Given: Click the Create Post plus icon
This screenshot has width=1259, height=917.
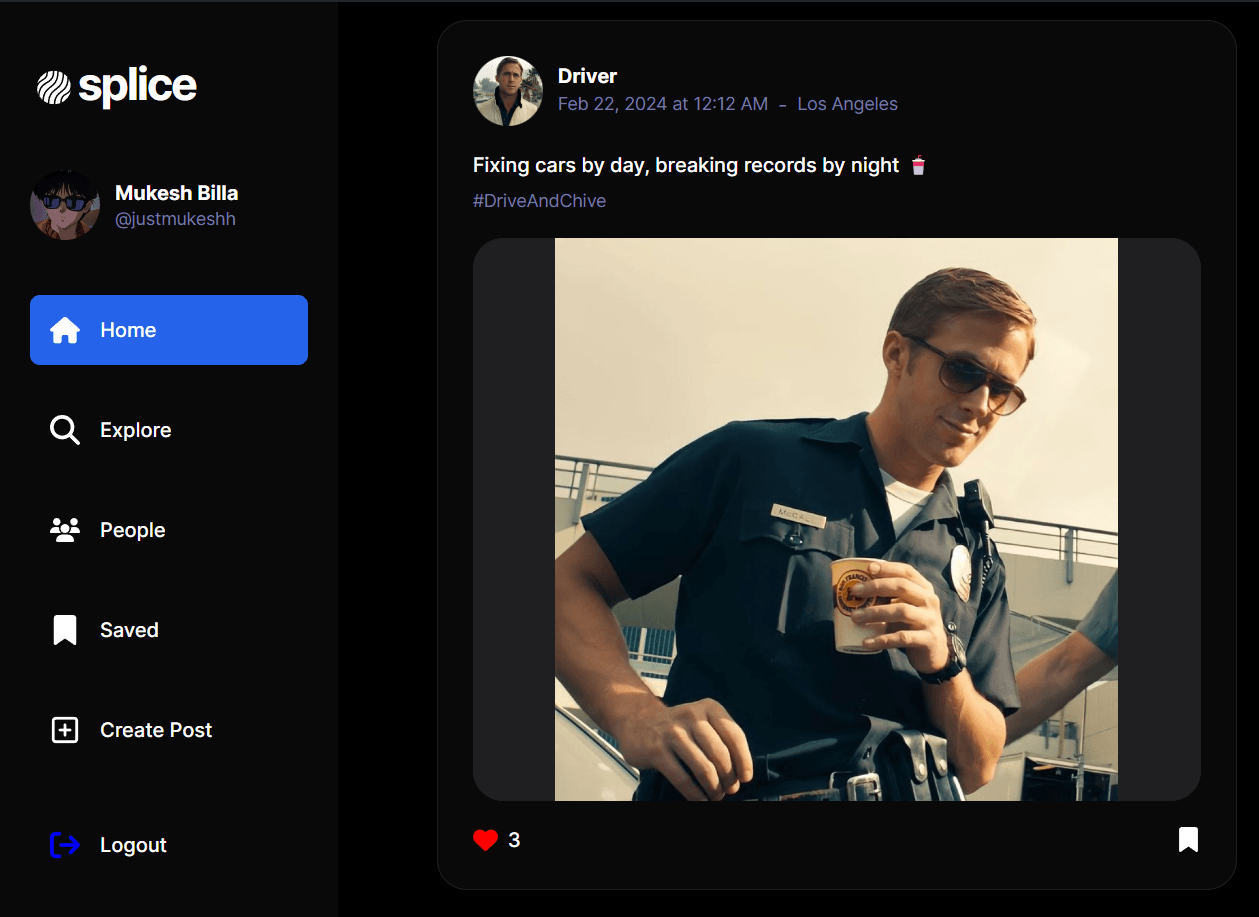Looking at the screenshot, I should tap(65, 730).
